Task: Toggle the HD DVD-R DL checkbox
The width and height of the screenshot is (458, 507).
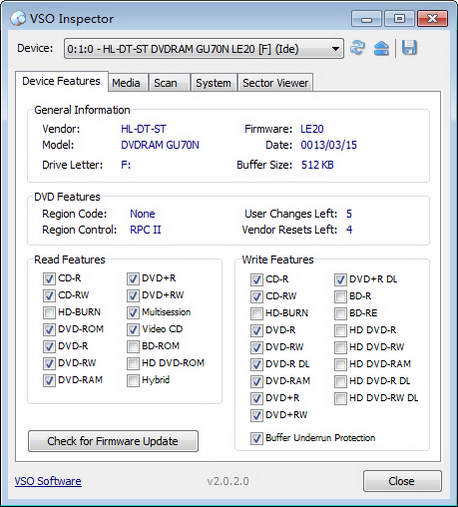Action: click(x=340, y=381)
